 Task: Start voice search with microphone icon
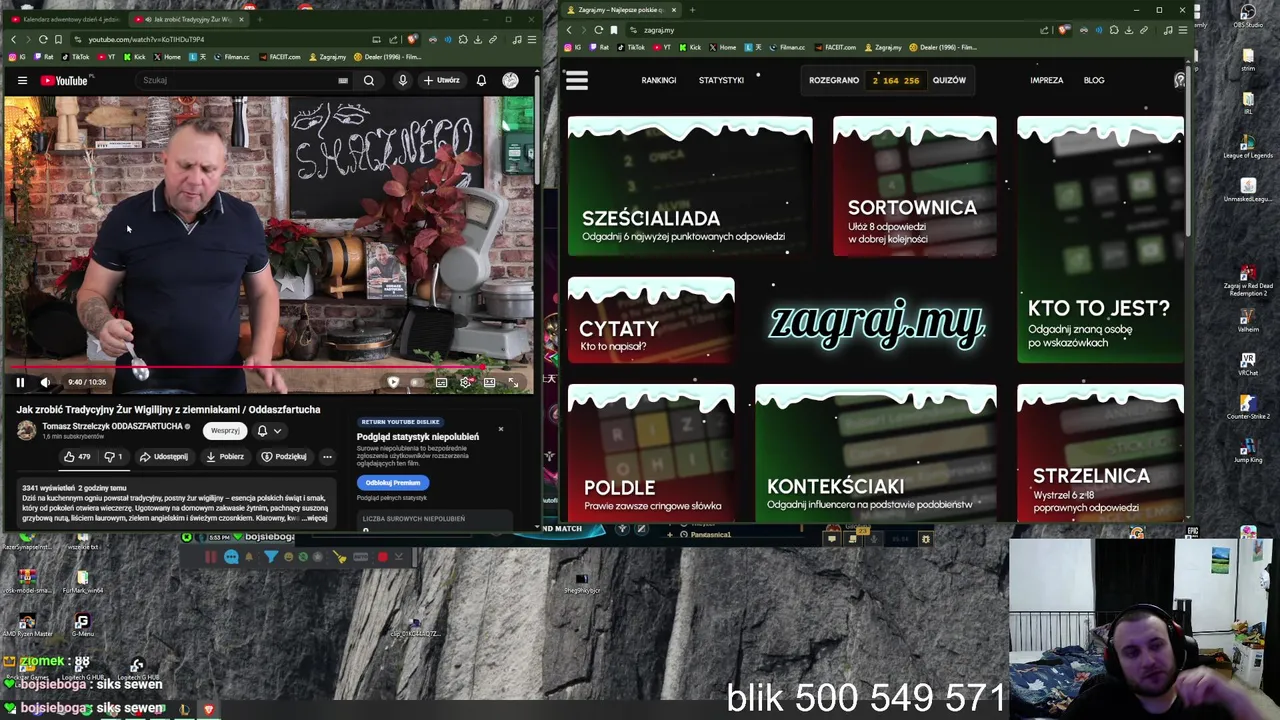pyautogui.click(x=403, y=80)
